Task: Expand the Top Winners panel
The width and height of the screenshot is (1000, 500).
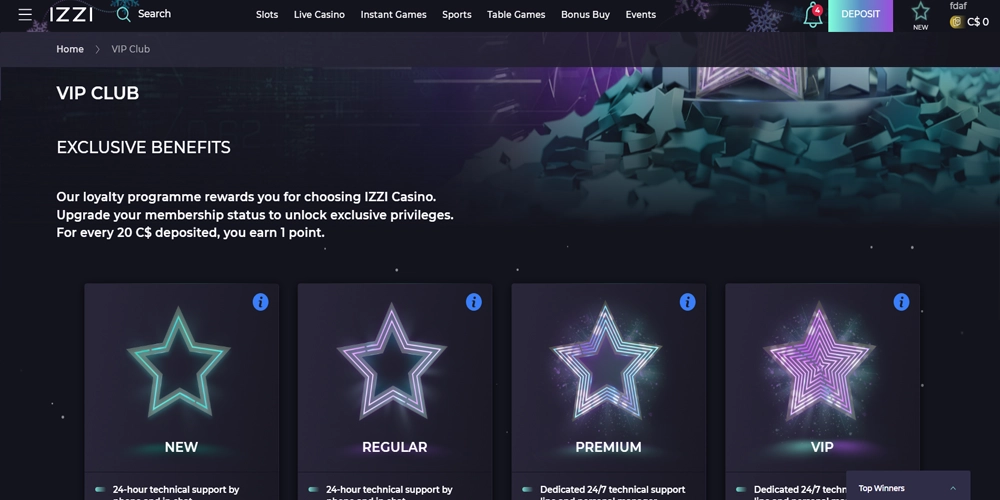Action: [x=952, y=488]
